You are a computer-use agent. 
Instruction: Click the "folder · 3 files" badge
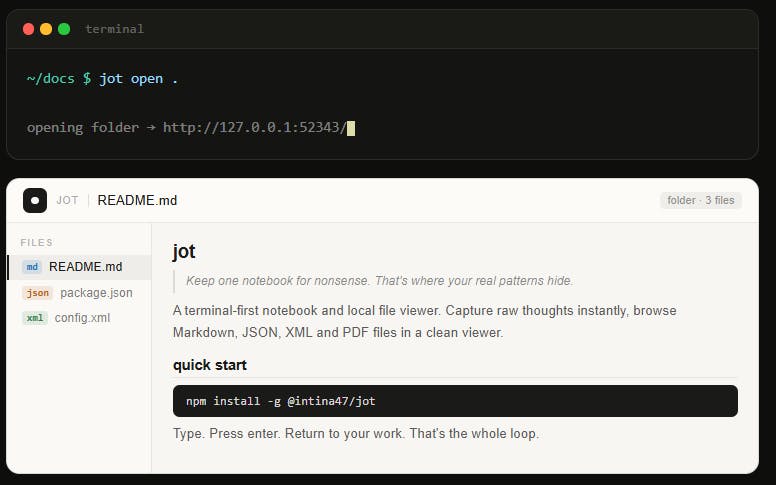(701, 200)
